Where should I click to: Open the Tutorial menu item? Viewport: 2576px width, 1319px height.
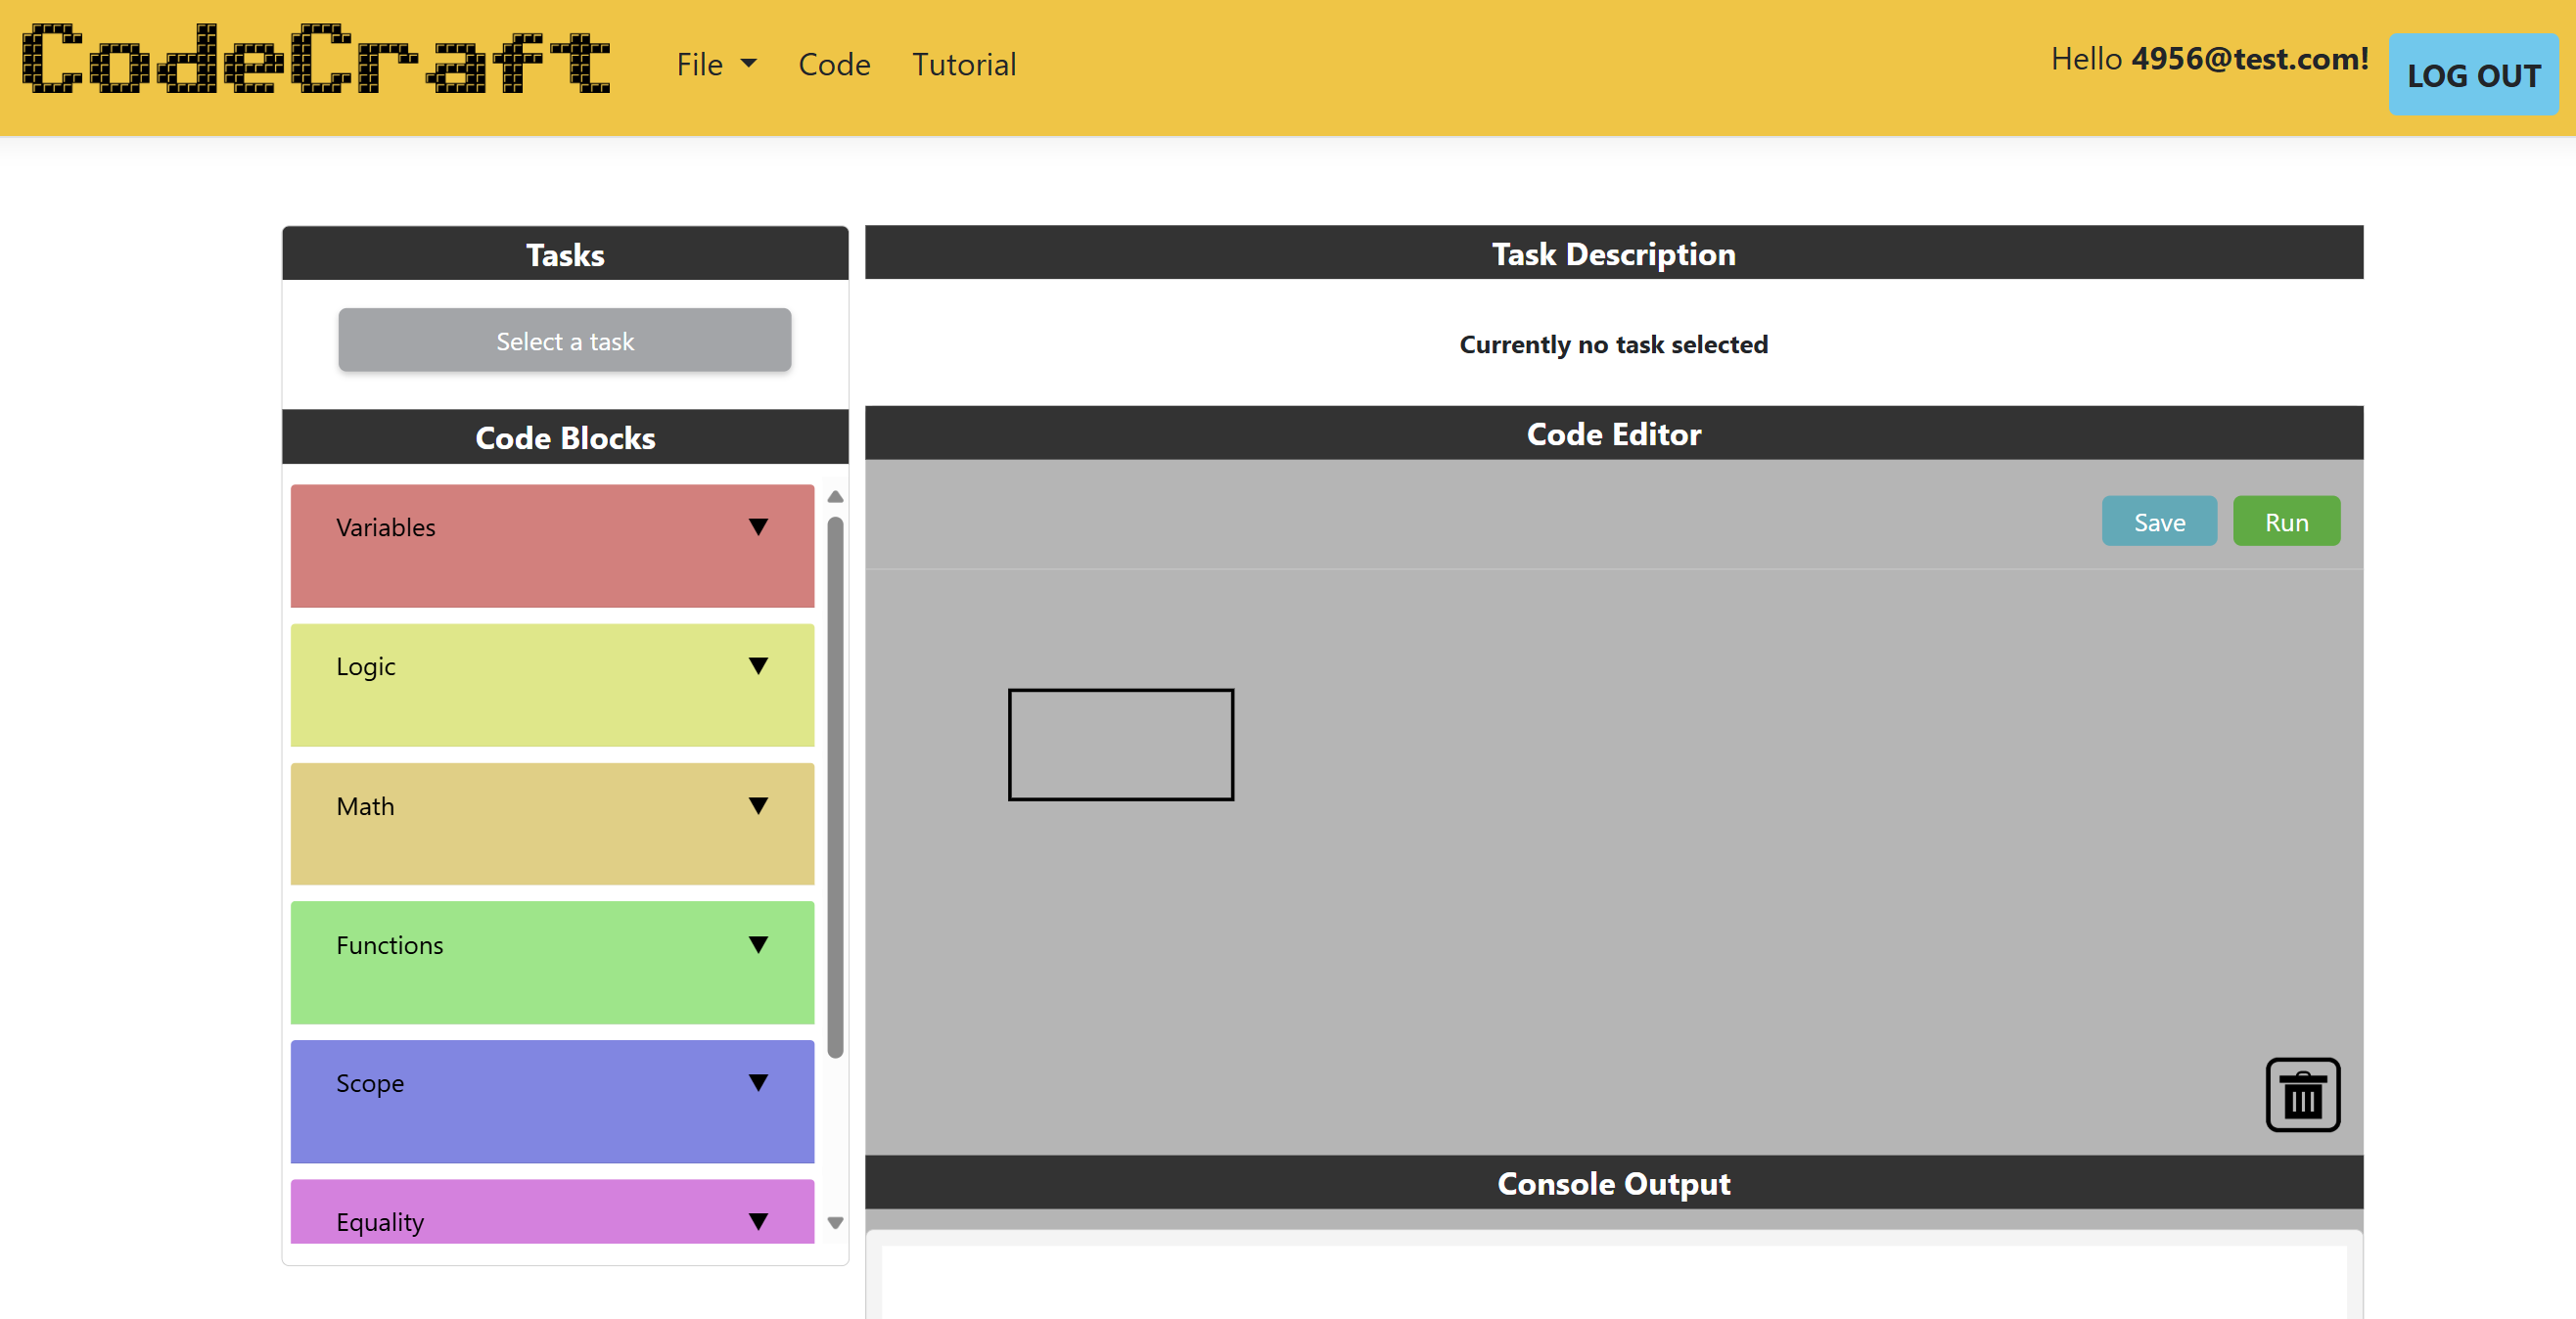[x=963, y=65]
